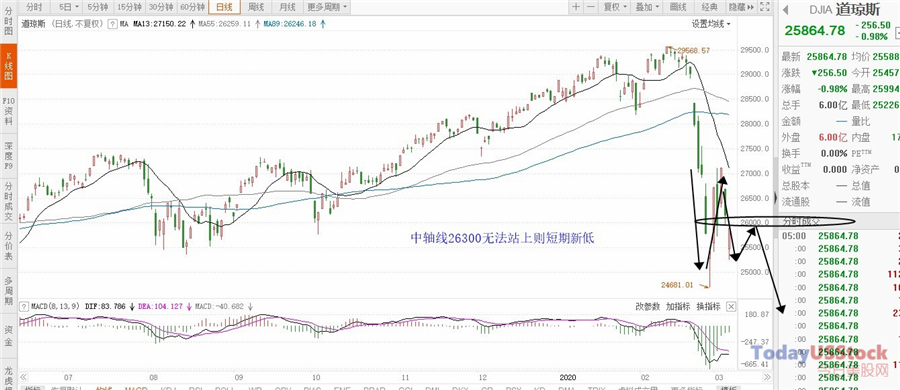
Task: Open F10资料 in left sidebar
Action: click(x=9, y=110)
